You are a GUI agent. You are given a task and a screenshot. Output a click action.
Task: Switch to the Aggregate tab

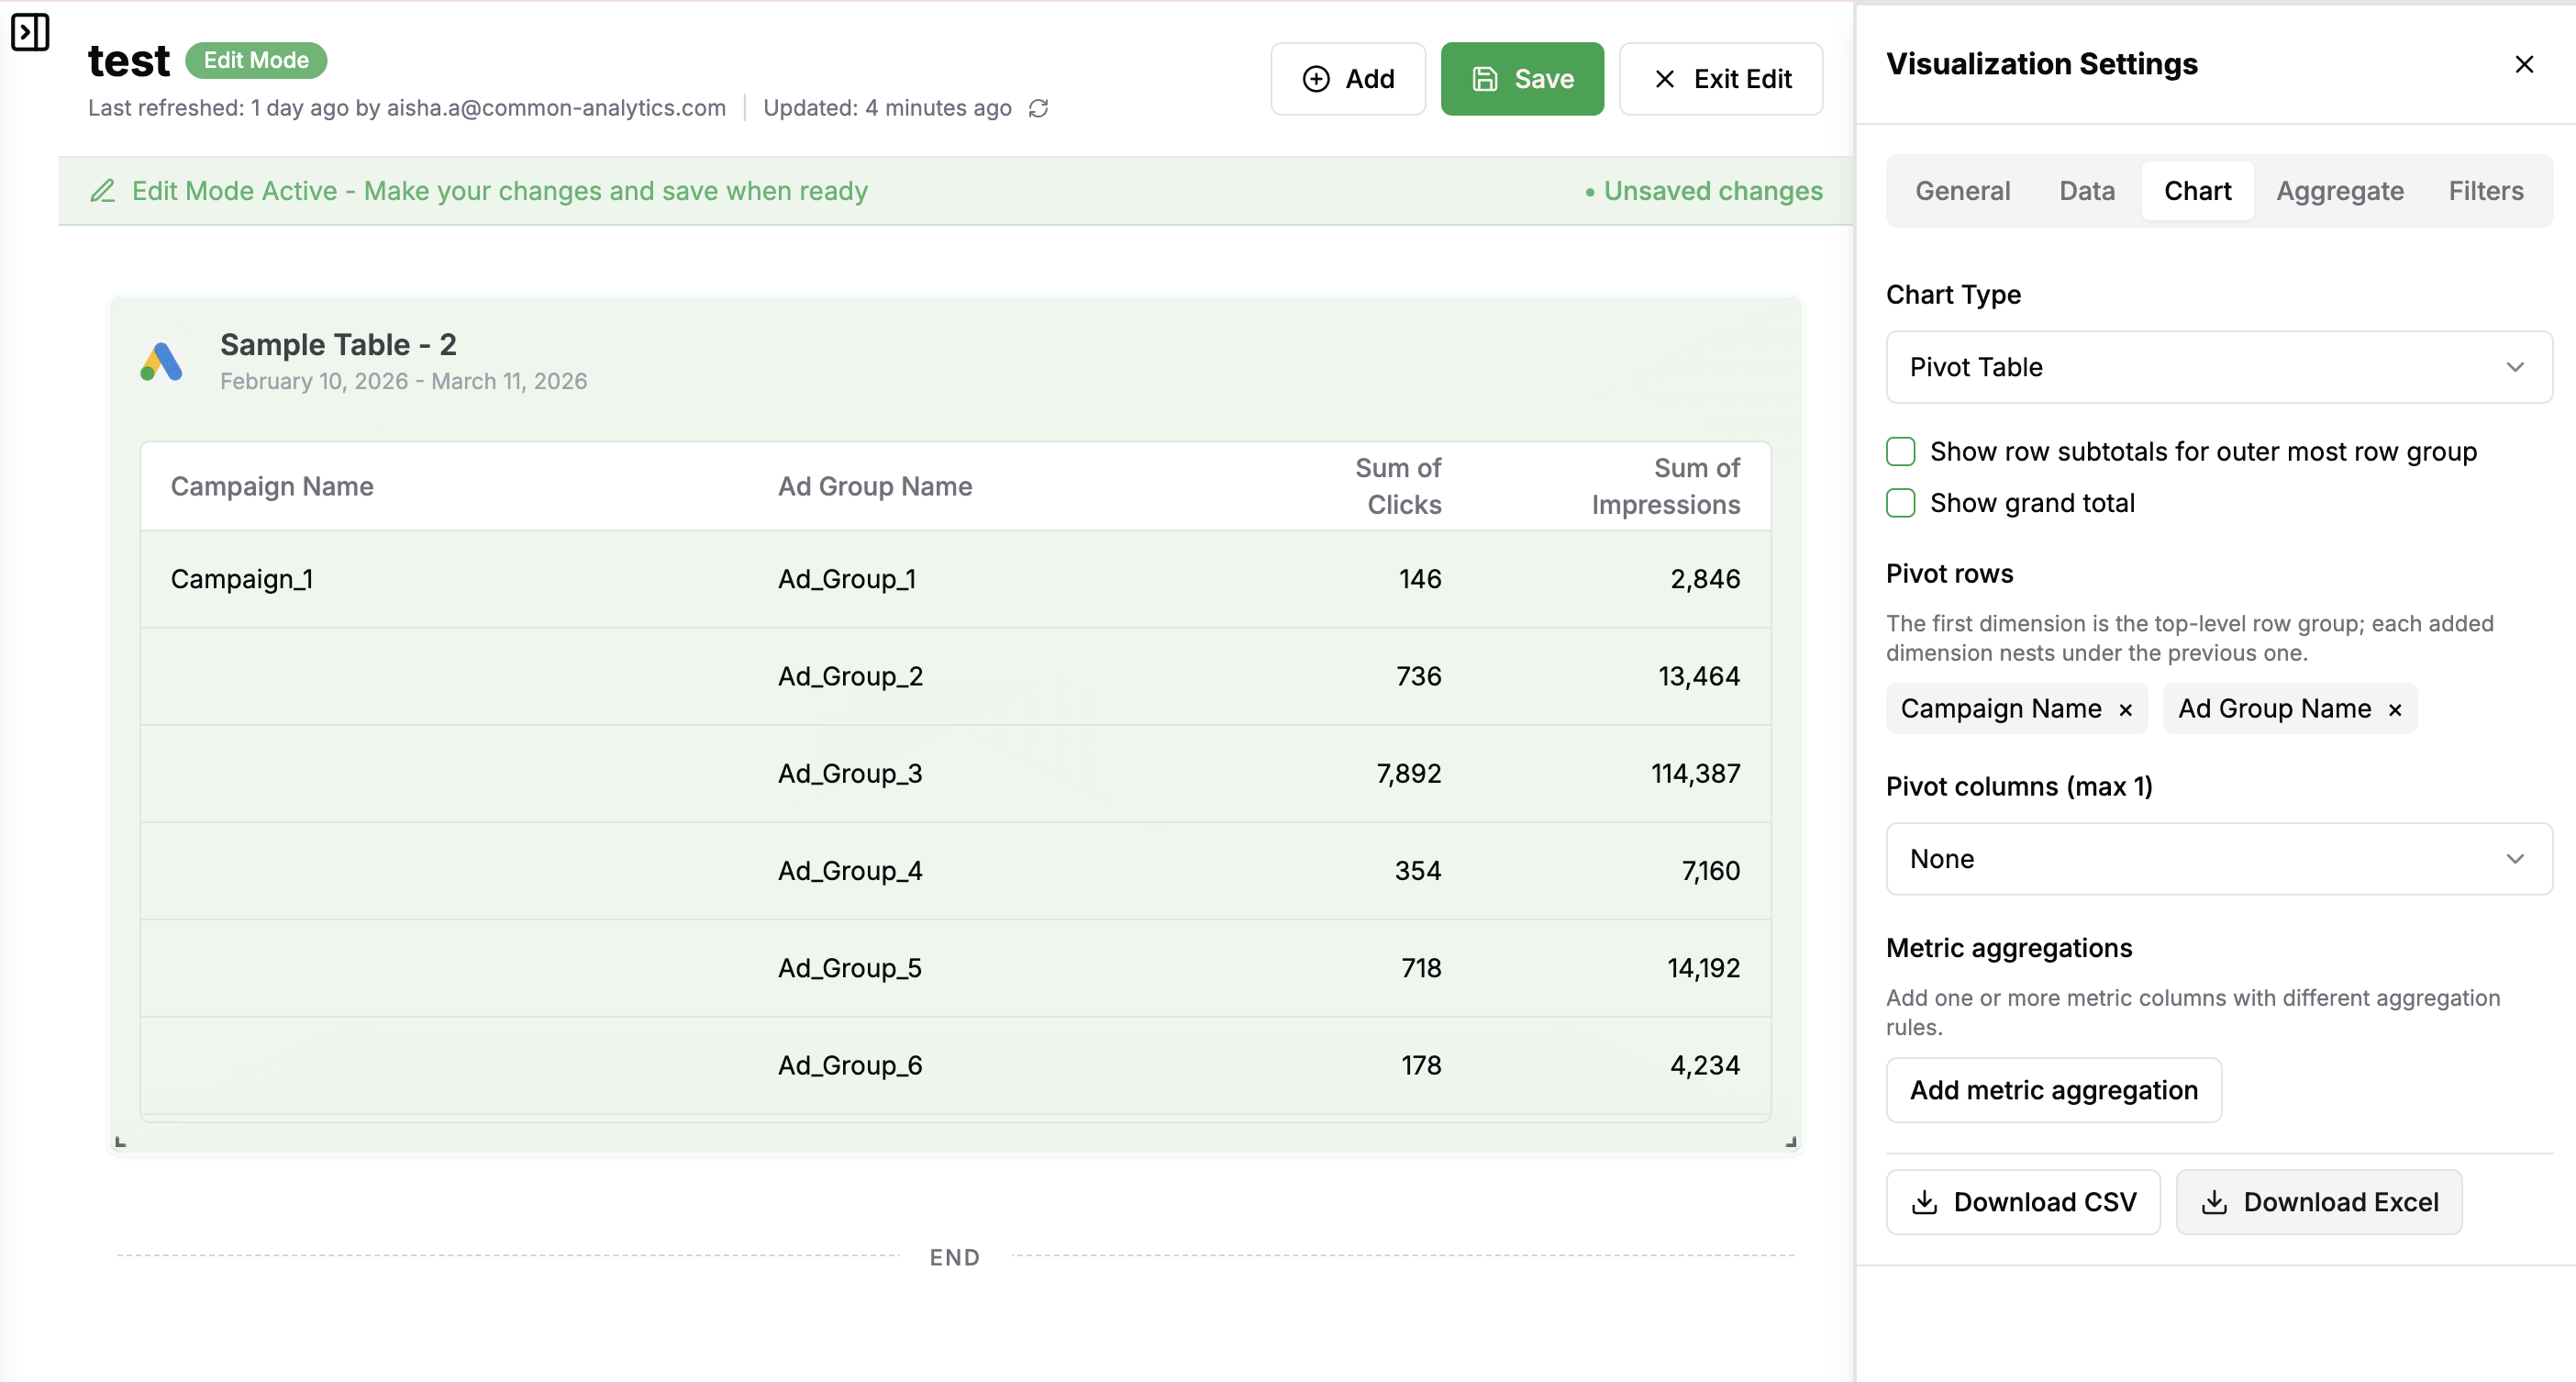pyautogui.click(x=2339, y=190)
